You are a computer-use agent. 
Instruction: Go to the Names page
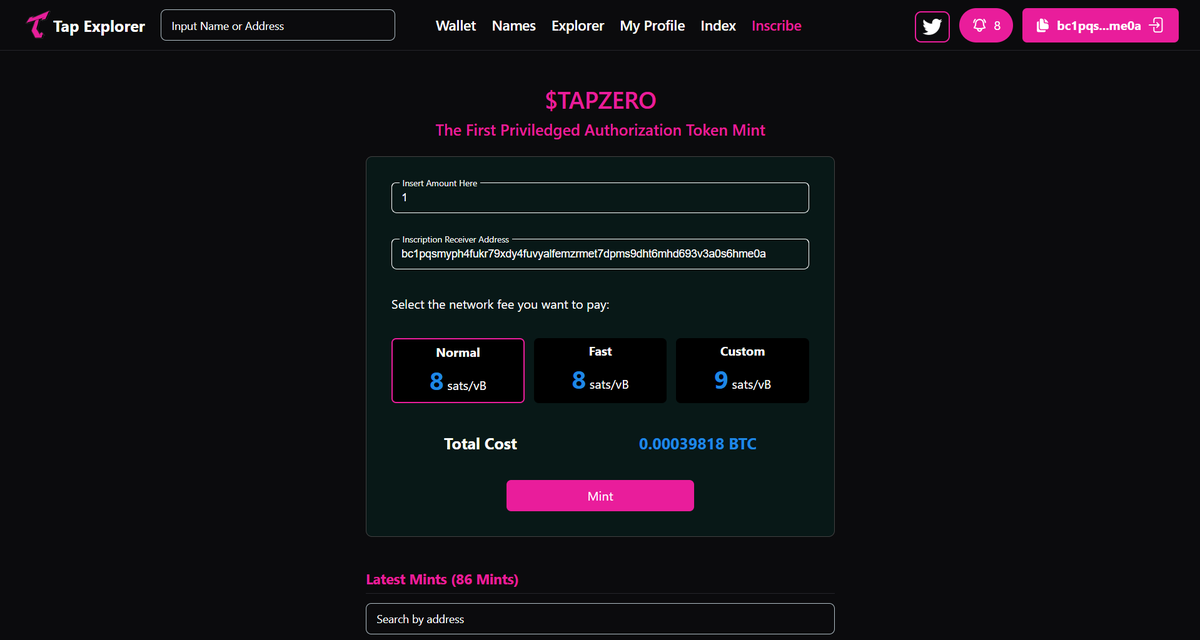(514, 26)
